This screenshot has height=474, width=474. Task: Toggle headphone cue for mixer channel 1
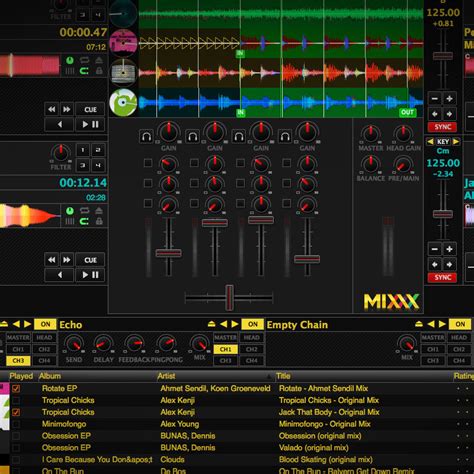(x=146, y=136)
